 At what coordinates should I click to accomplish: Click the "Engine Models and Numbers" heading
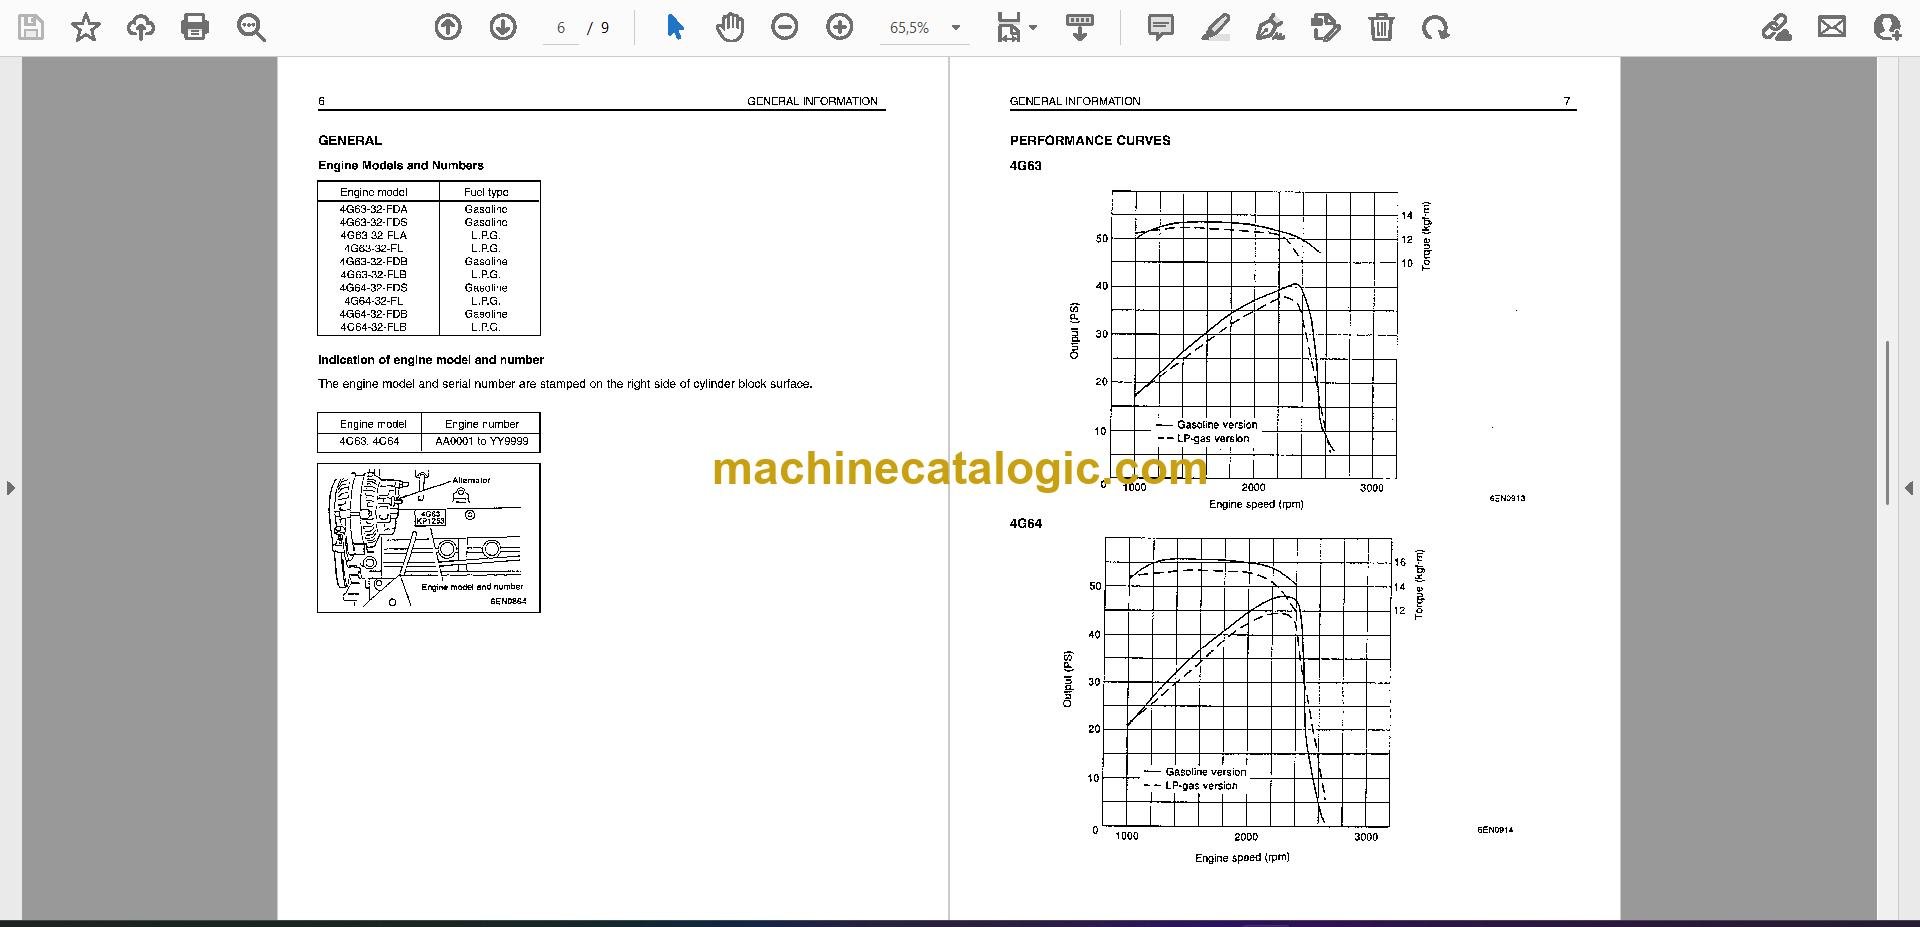(401, 166)
